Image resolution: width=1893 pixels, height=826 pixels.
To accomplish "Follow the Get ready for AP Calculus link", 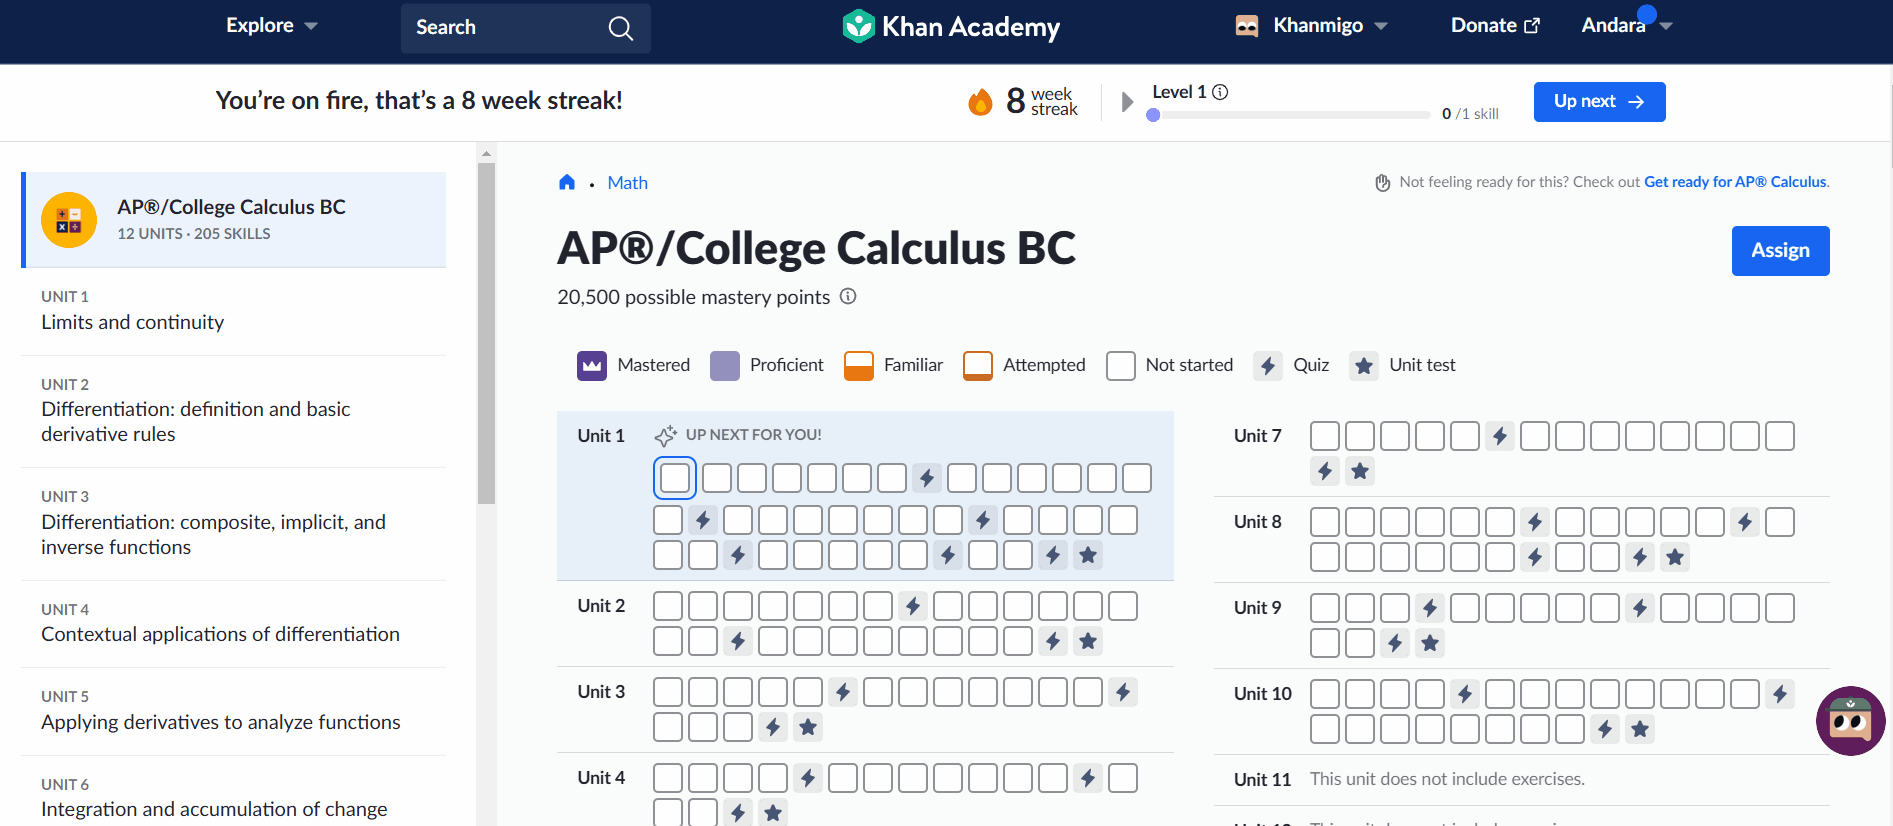I will tap(1735, 182).
